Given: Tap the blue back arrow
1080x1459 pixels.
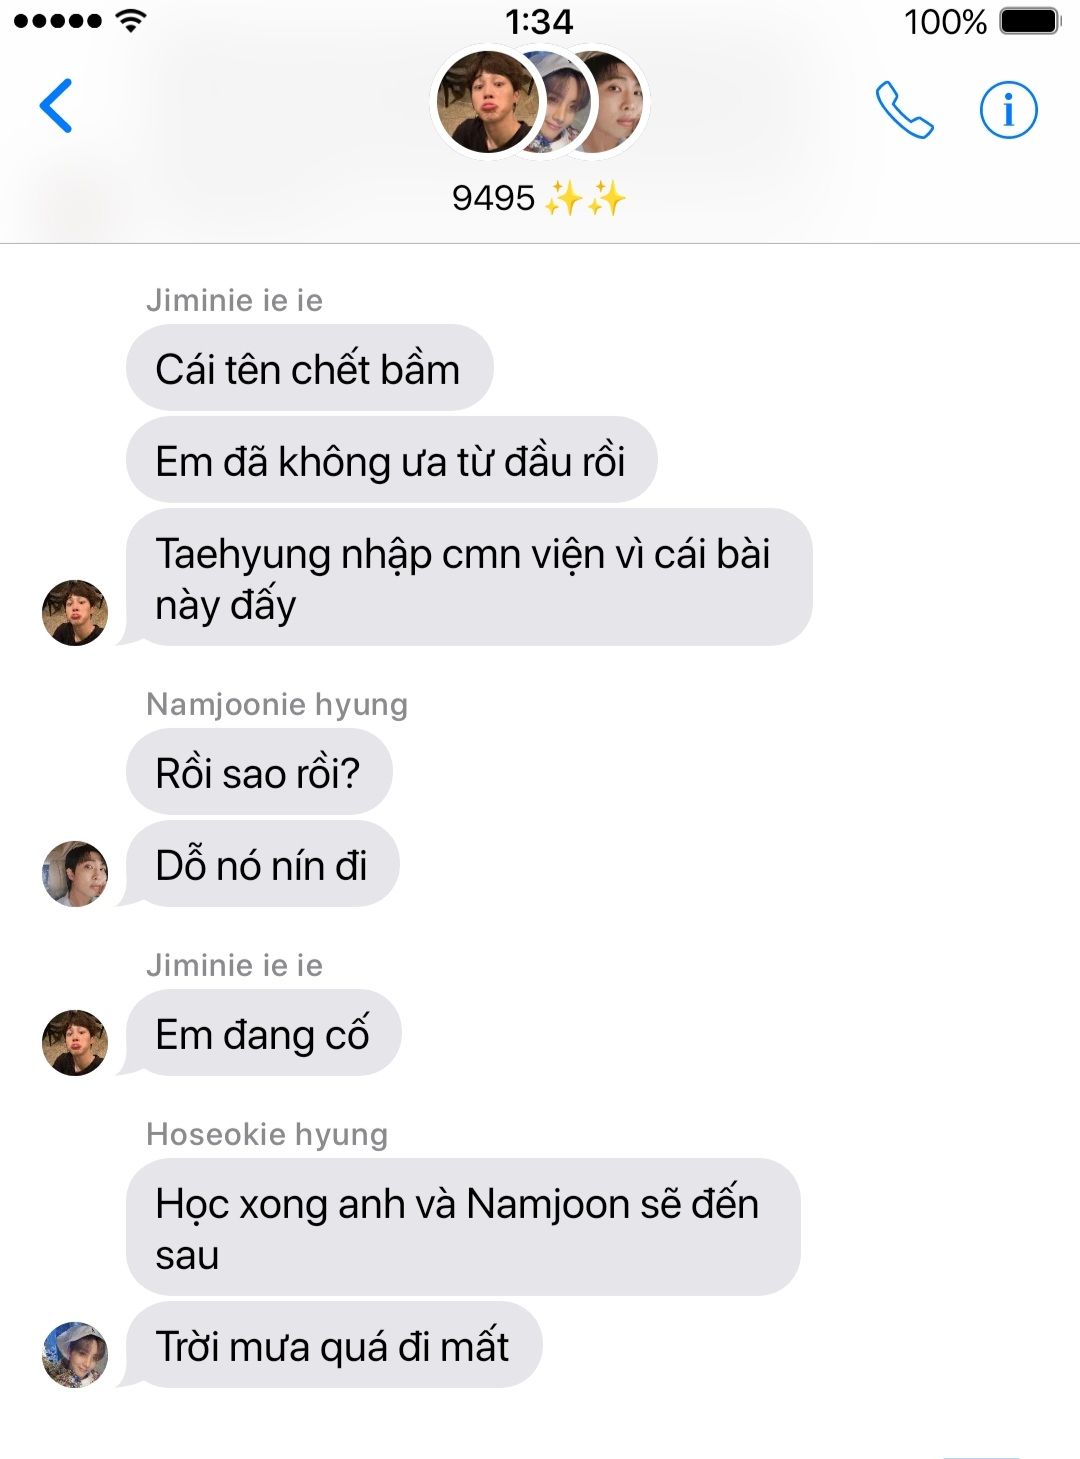Looking at the screenshot, I should pos(56,105).
